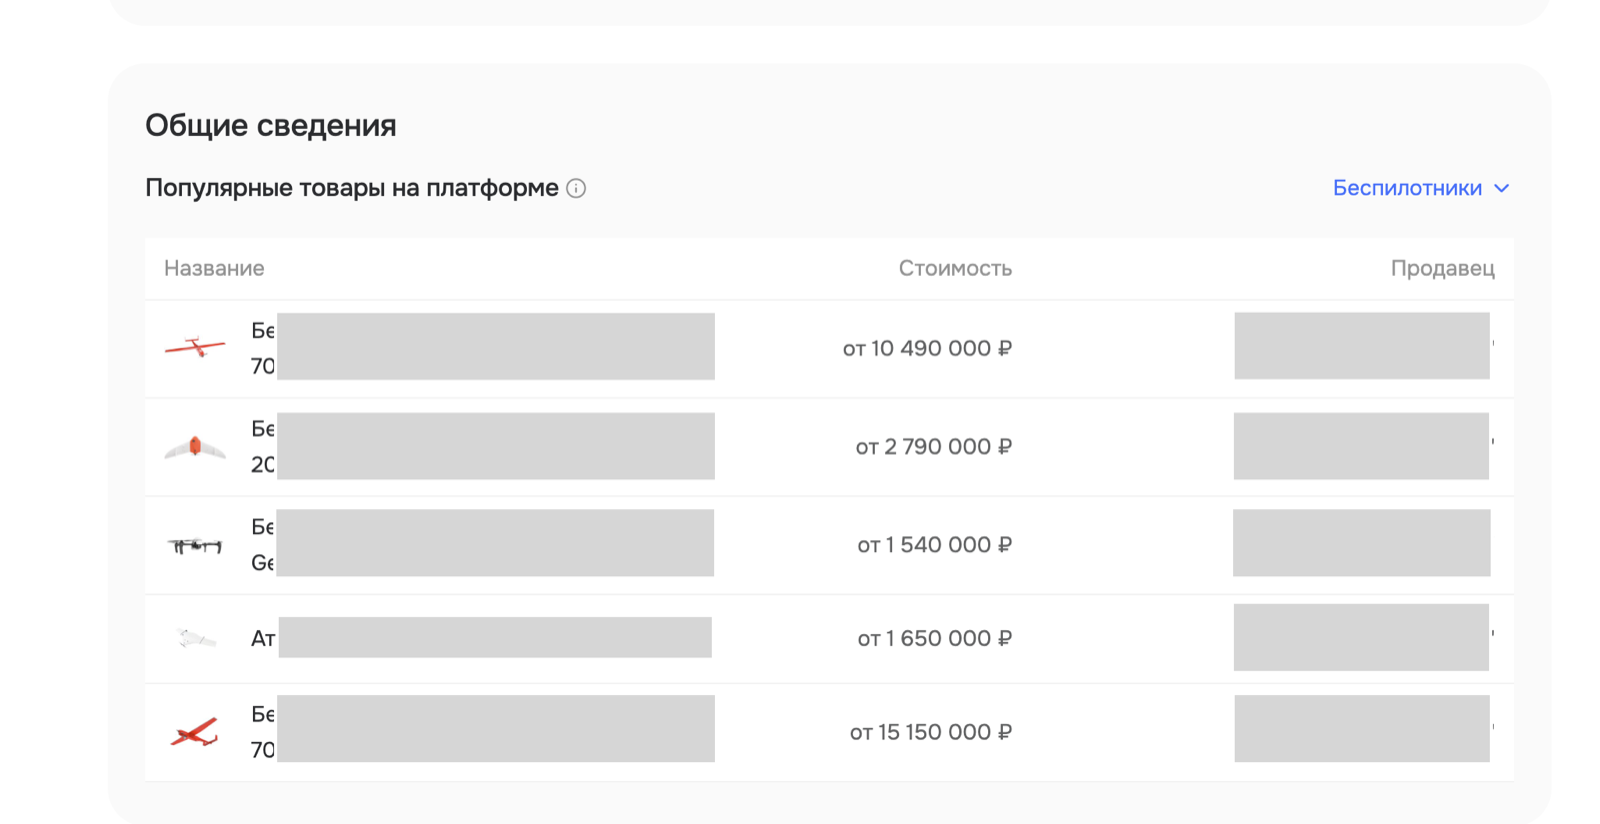The image size is (1600, 824).
Task: Click the info icon beside Популярные товары на платформе
Action: pos(576,188)
